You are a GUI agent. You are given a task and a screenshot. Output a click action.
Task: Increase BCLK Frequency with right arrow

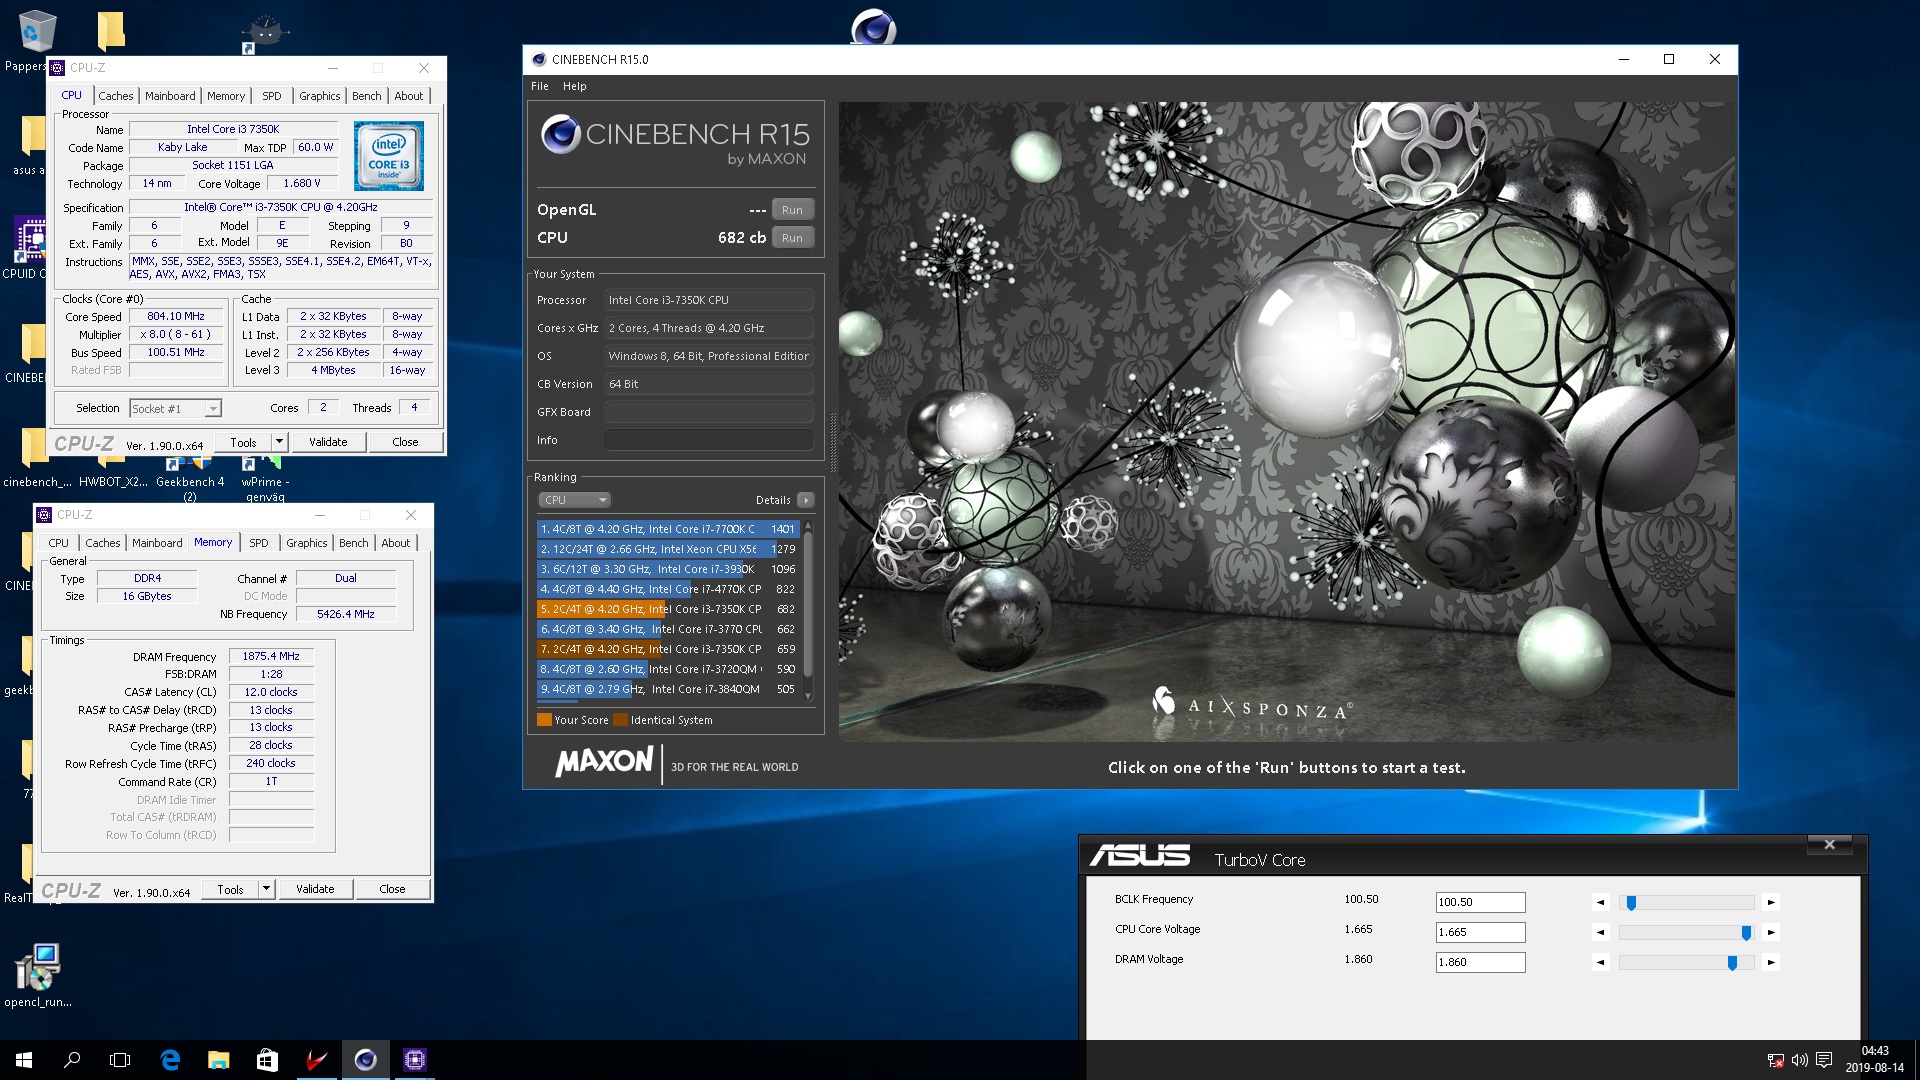click(x=1771, y=902)
